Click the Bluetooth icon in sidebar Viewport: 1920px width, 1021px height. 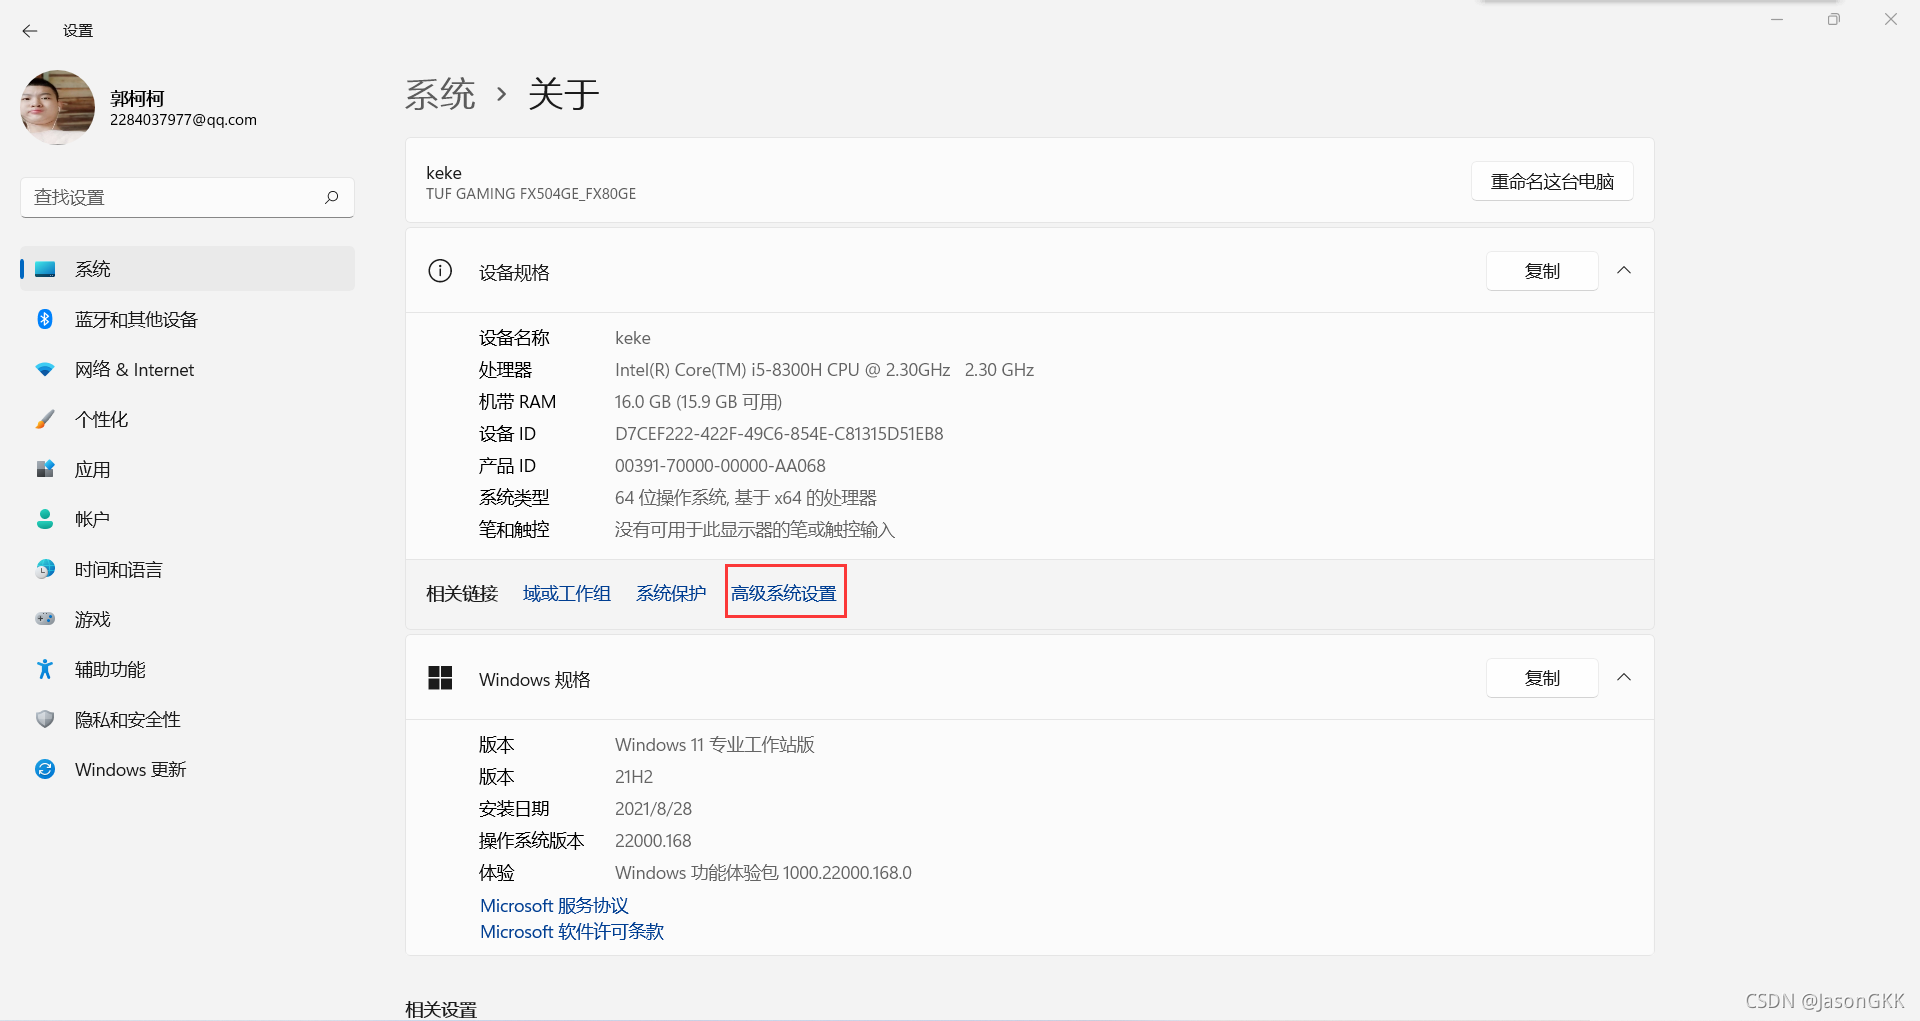click(x=45, y=319)
